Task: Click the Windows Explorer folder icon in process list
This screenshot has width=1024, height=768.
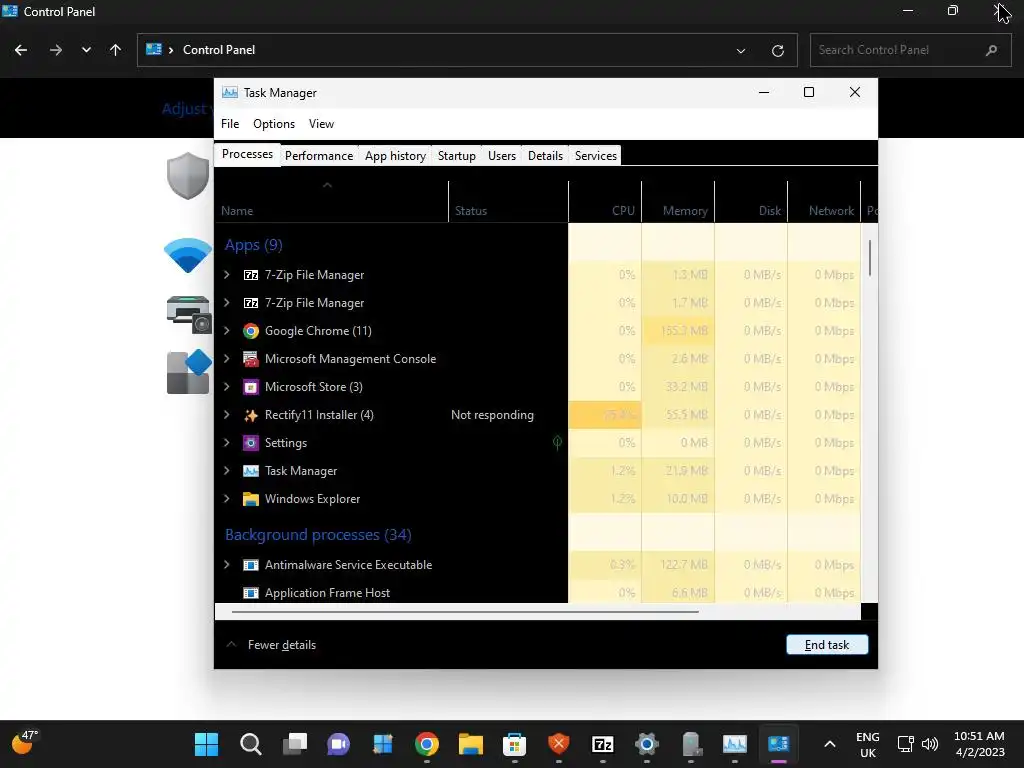Action: [251, 499]
